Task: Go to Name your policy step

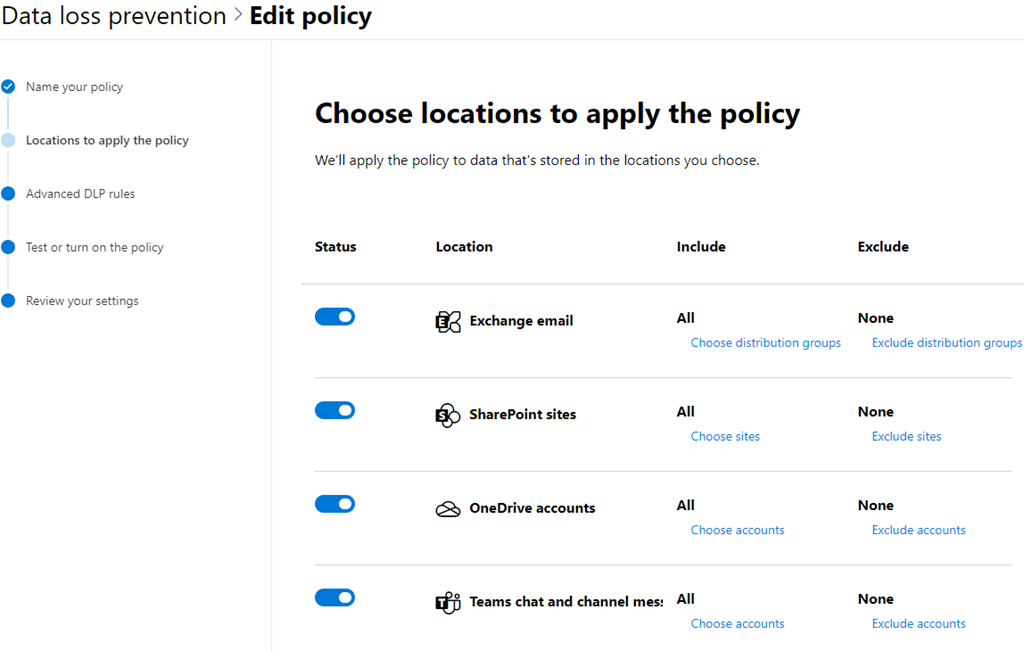Action: click(74, 87)
